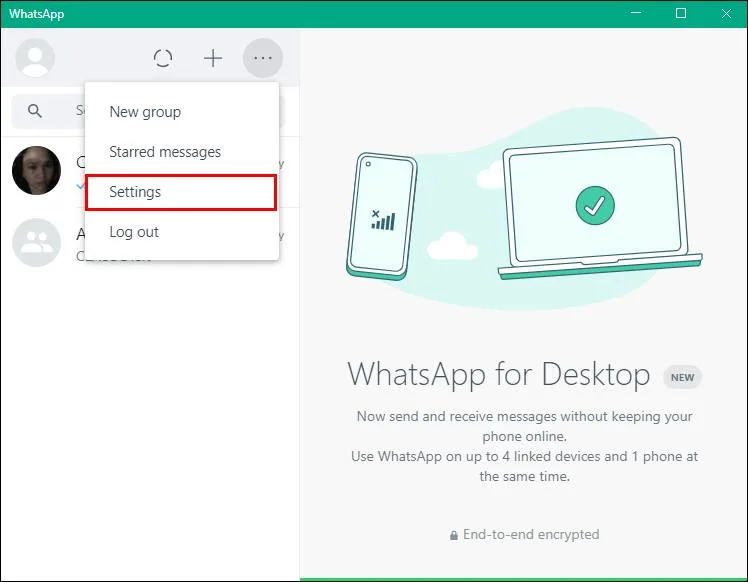Open the Status circle icon
This screenshot has height=582, width=748.
click(163, 58)
